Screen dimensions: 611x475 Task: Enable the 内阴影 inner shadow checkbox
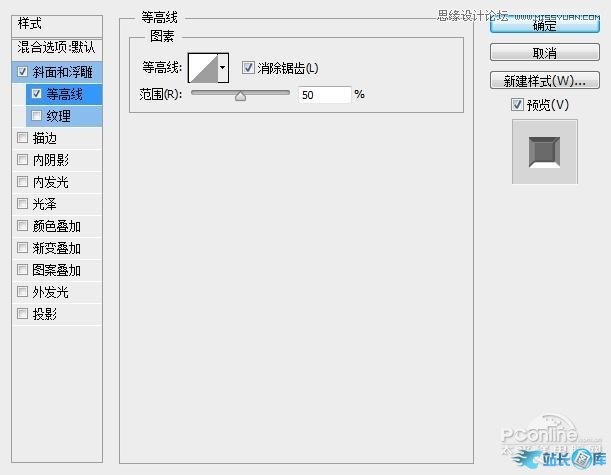[x=23, y=160]
